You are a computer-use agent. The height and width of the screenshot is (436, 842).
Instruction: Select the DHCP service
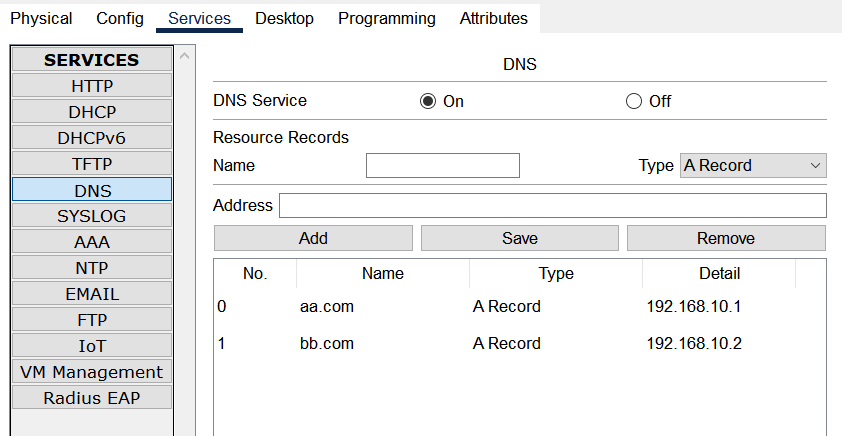[x=92, y=112]
